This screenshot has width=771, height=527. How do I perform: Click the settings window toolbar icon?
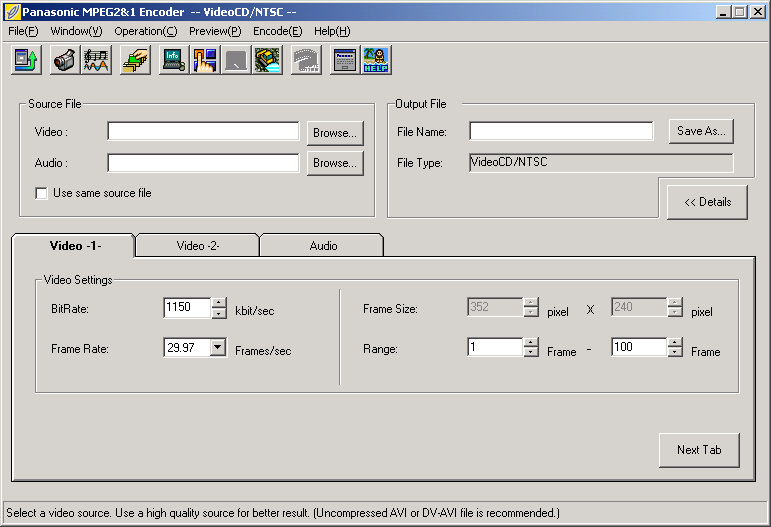point(345,60)
